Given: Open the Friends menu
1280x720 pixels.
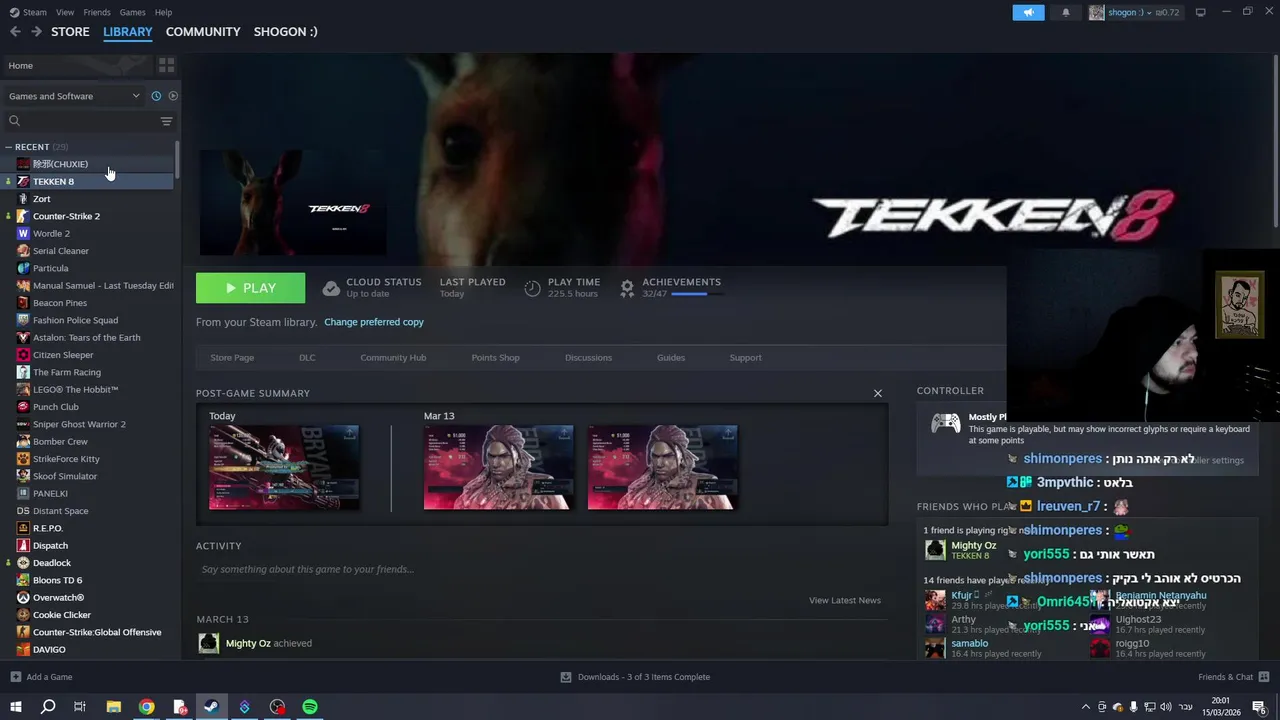Looking at the screenshot, I should pyautogui.click(x=97, y=12).
